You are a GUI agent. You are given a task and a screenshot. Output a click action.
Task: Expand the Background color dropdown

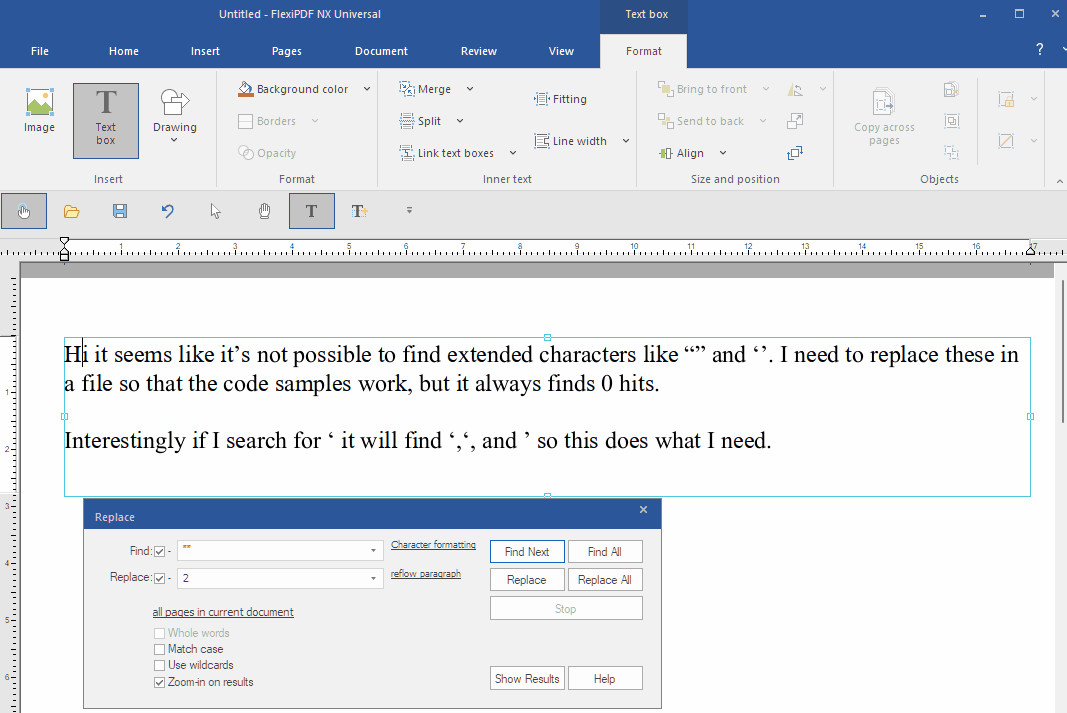[367, 89]
